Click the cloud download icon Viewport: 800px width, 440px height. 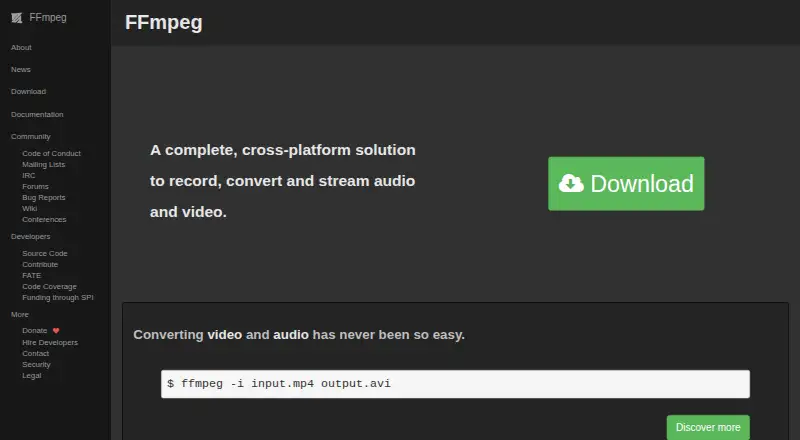(571, 183)
